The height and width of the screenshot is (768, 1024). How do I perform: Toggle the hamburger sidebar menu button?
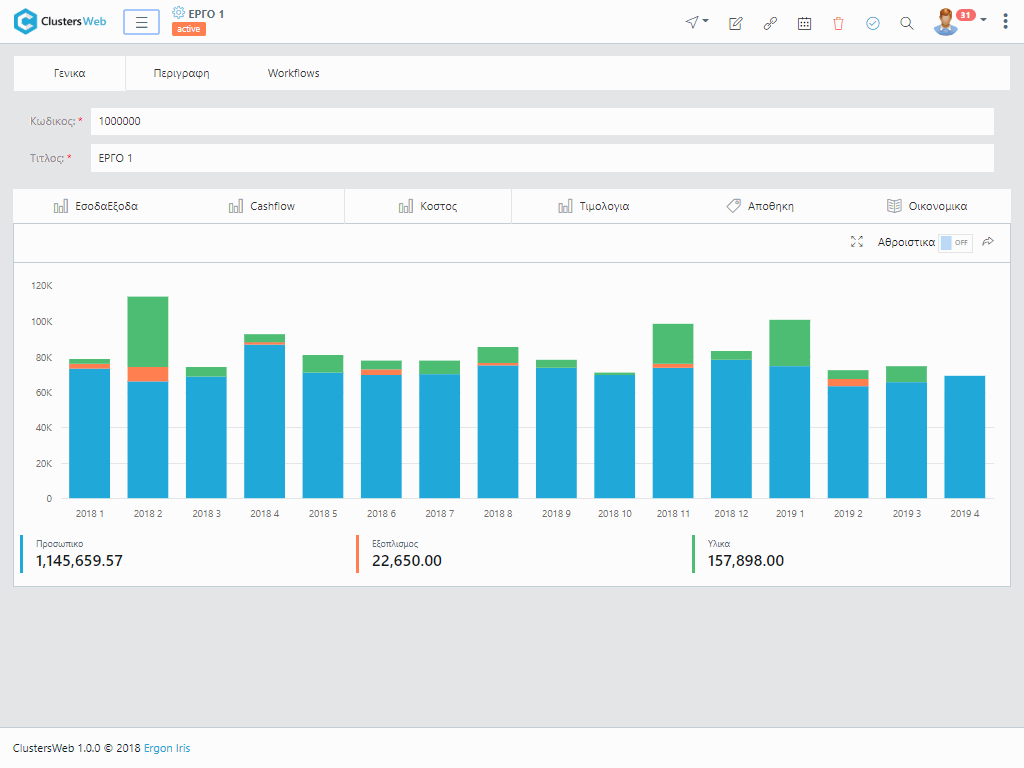pos(141,22)
